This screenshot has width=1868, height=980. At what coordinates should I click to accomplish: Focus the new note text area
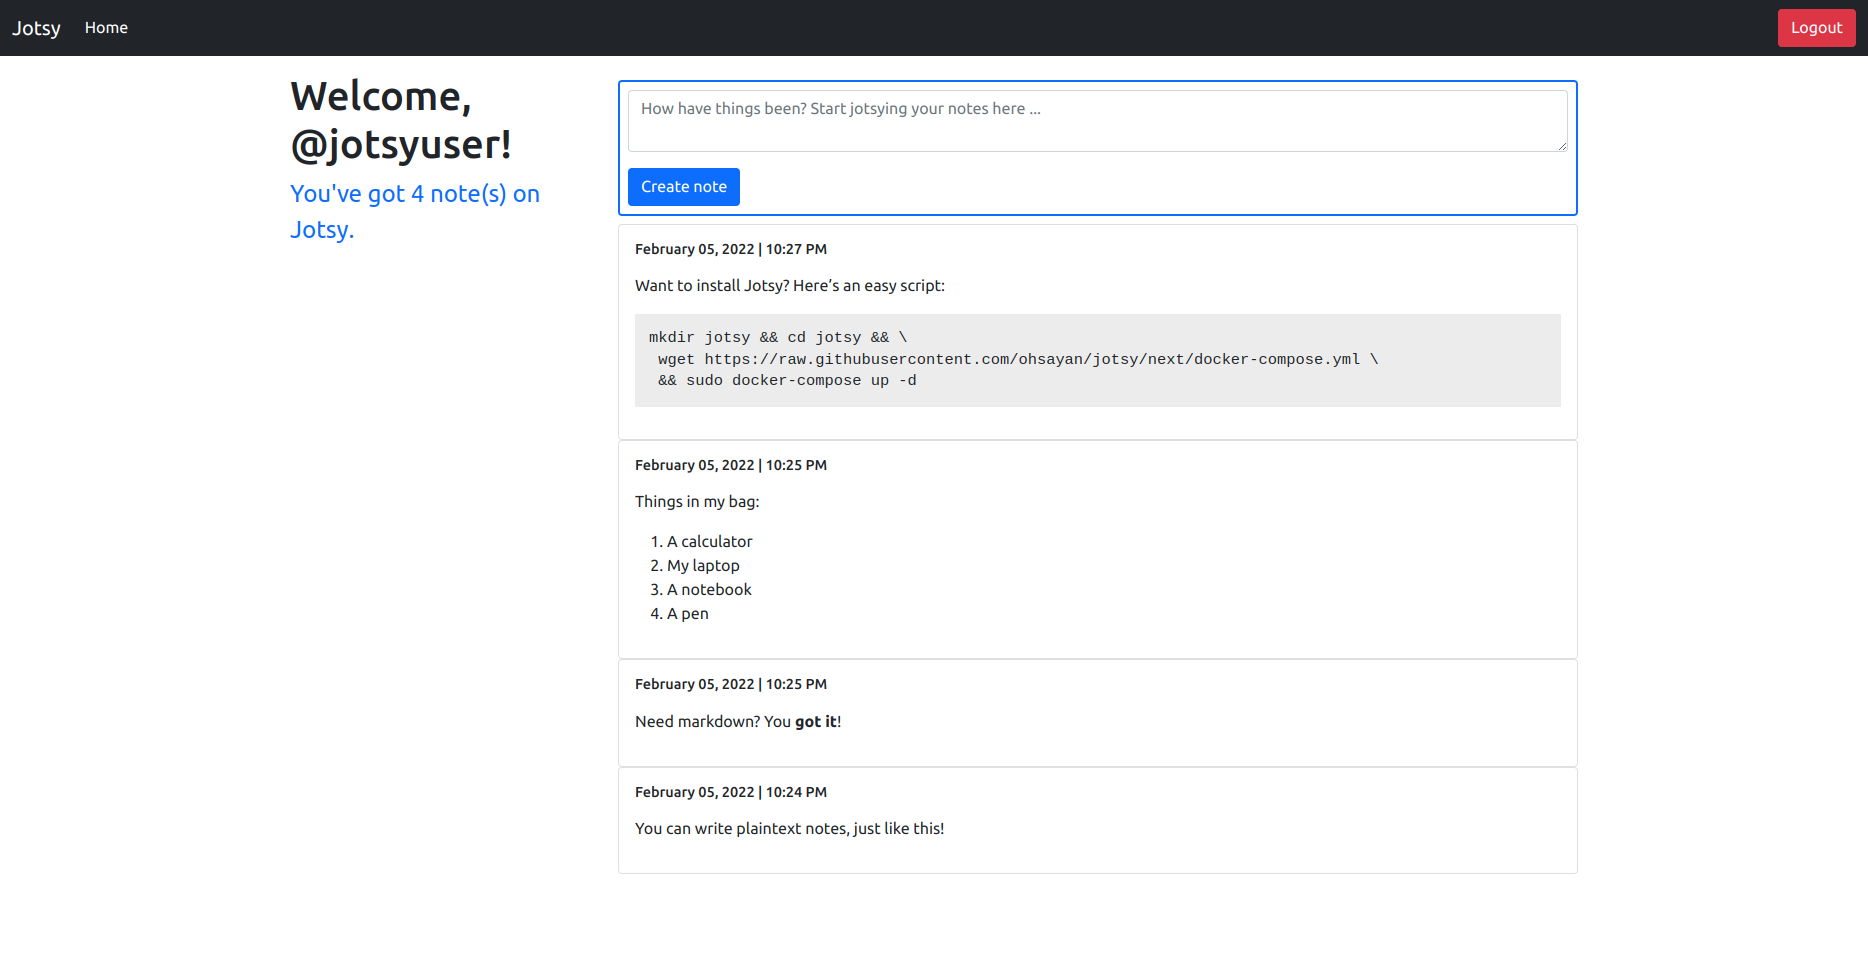click(x=1096, y=121)
